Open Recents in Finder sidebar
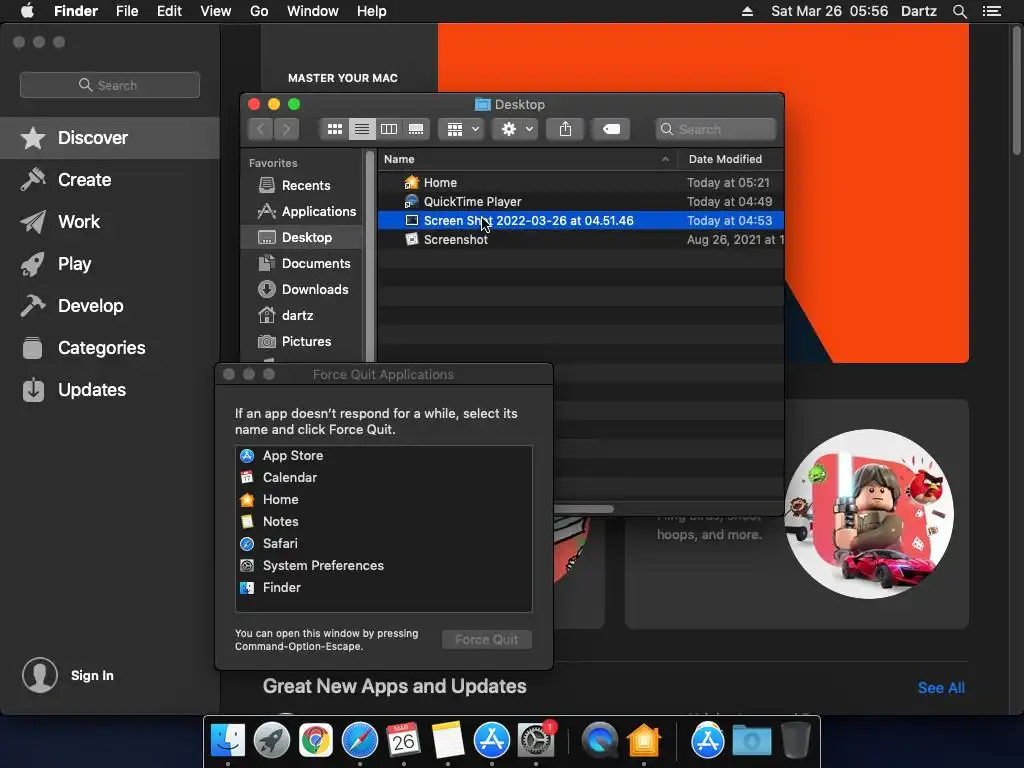Screen dimensions: 1024x768 (x=301, y=185)
